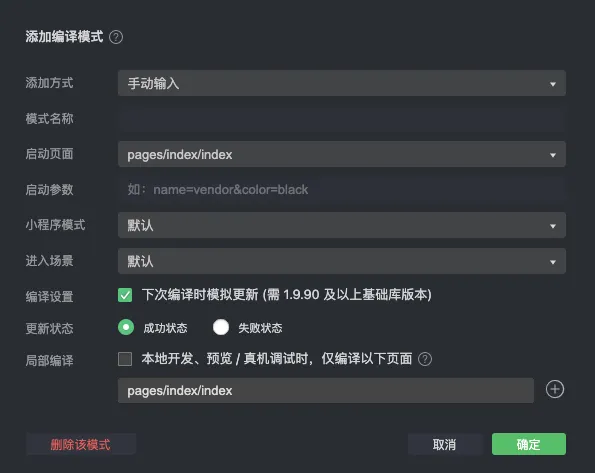Select the 失败状态 radio button
This screenshot has height=473, width=595.
[x=221, y=327]
